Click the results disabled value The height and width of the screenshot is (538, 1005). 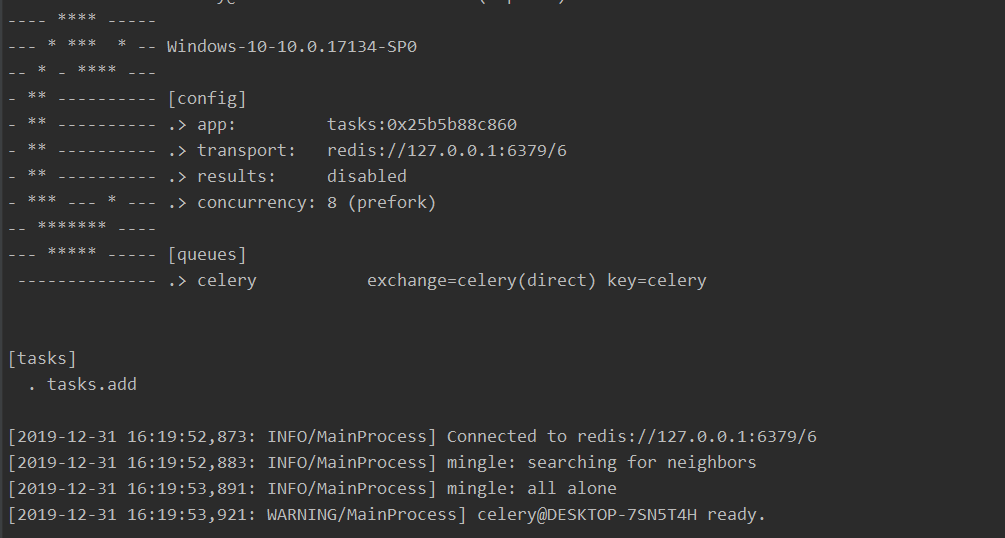click(367, 176)
